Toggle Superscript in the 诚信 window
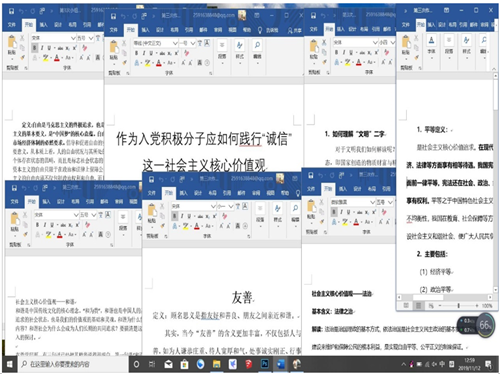This screenshot has height=374, width=500. pos(177,53)
